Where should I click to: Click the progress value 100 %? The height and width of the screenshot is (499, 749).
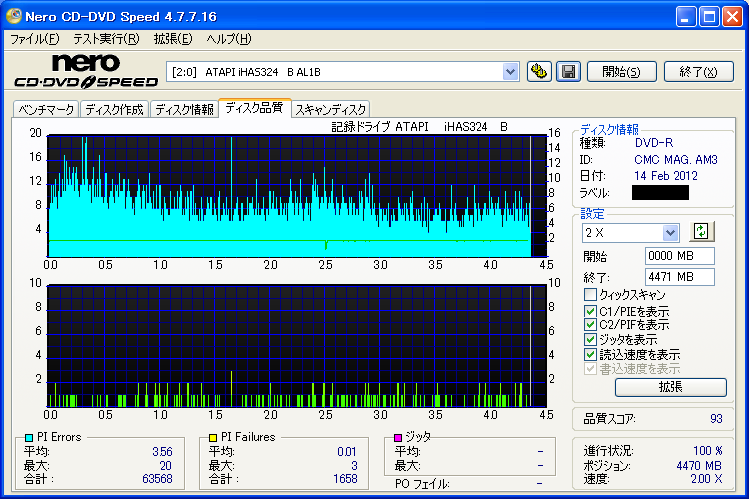707,451
